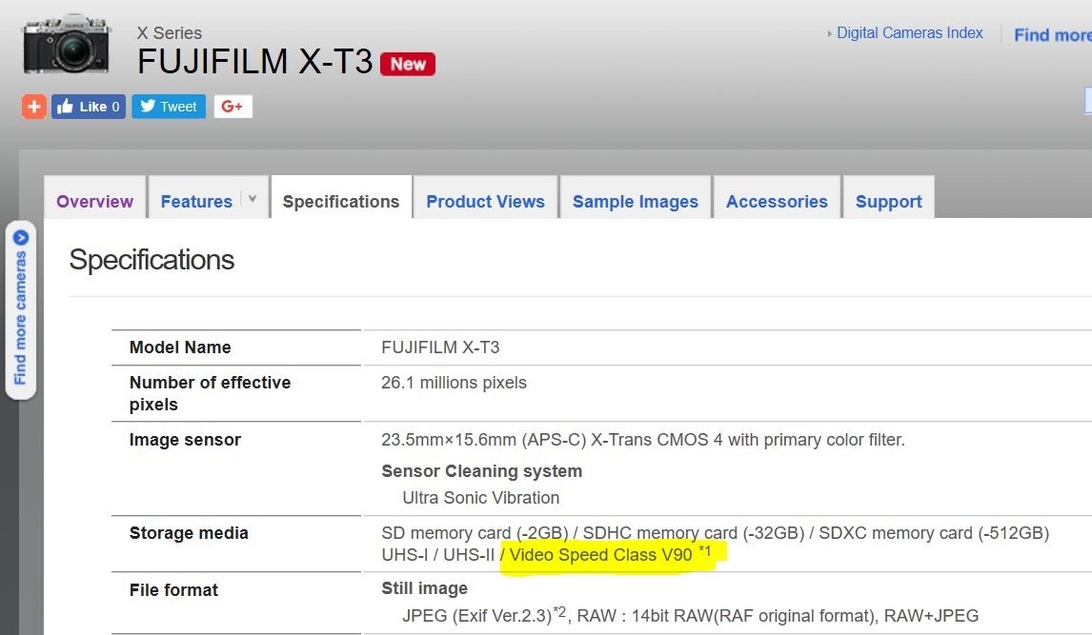Click the *1 footnote after V90
The height and width of the screenshot is (635, 1092).
point(705,551)
